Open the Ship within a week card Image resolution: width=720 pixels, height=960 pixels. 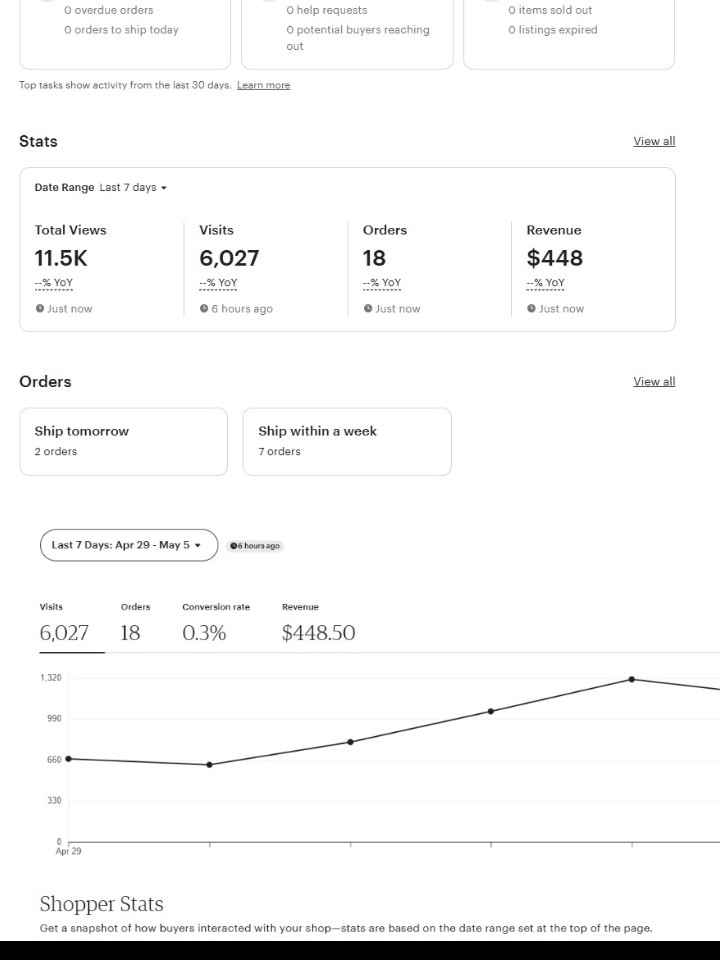pyautogui.click(x=347, y=441)
